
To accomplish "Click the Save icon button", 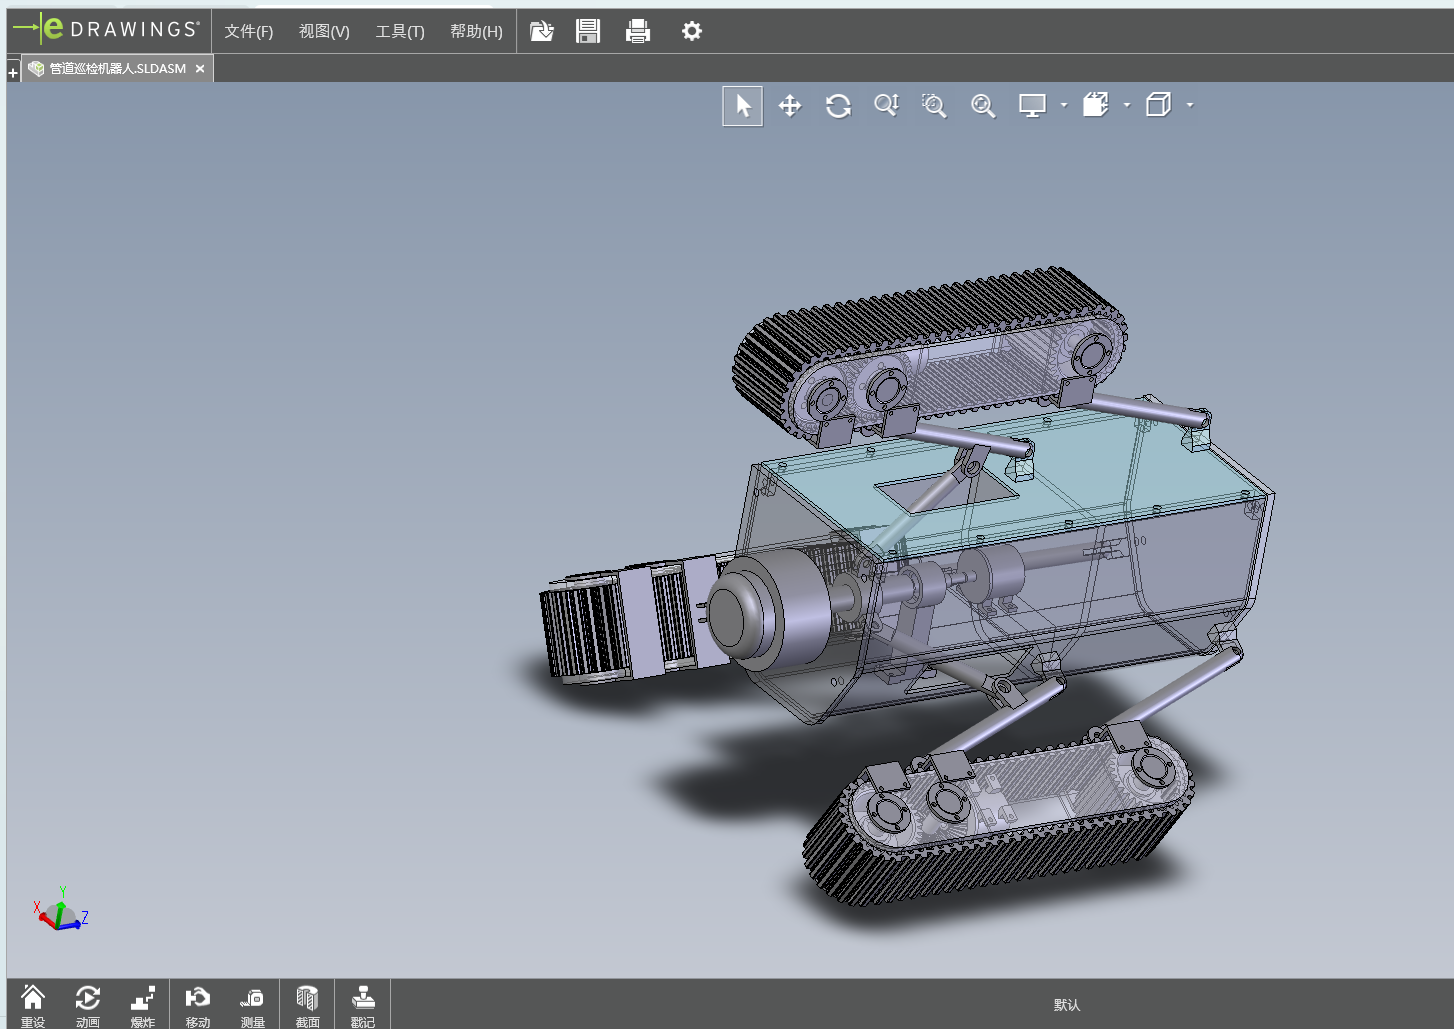I will click(x=588, y=32).
